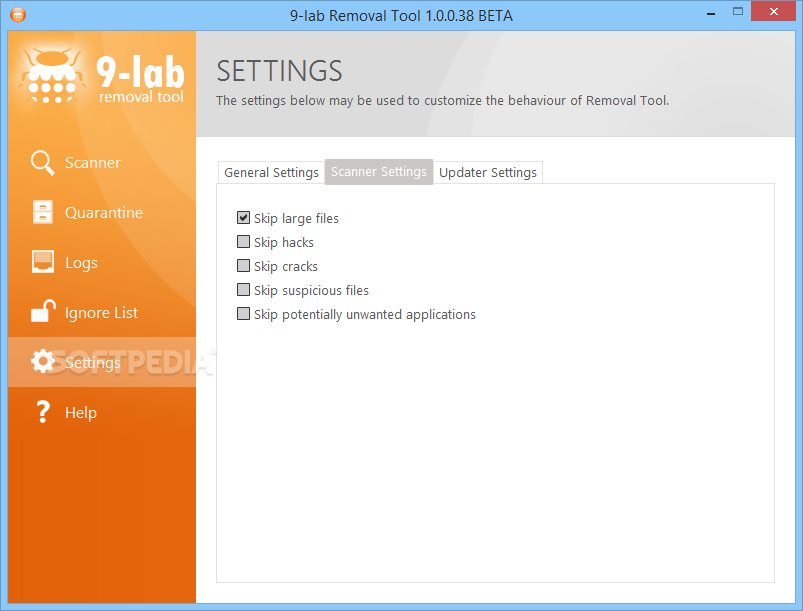
Task: Open the Logs section label
Action: [x=81, y=263]
